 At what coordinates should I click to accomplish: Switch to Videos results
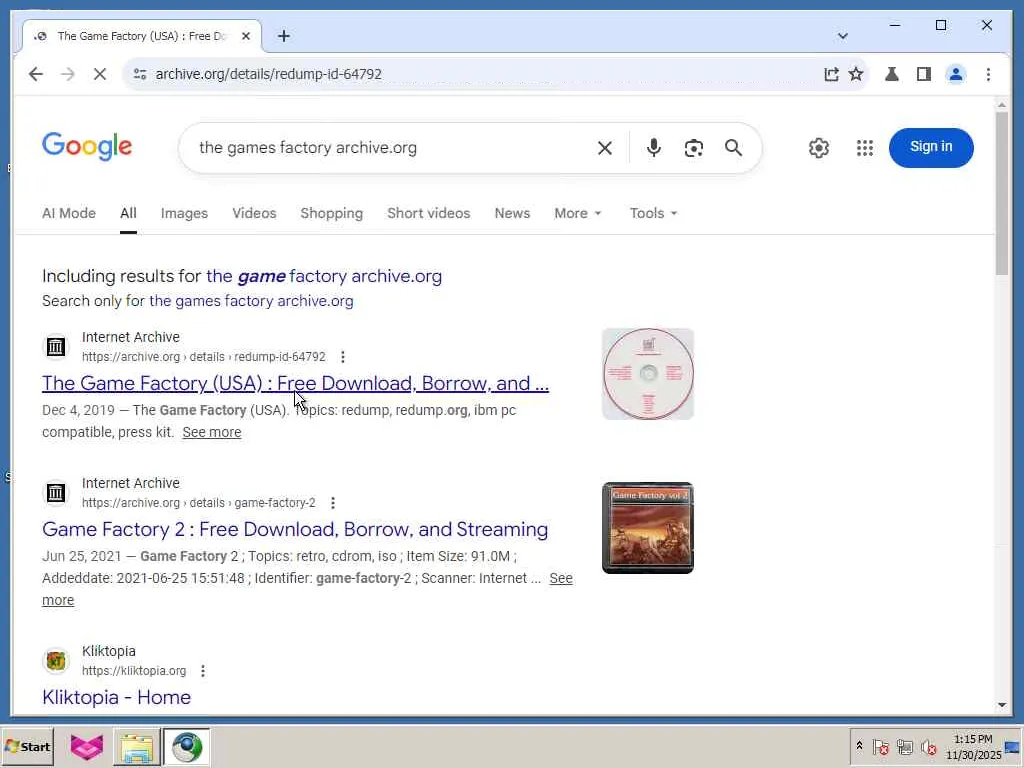(x=254, y=214)
